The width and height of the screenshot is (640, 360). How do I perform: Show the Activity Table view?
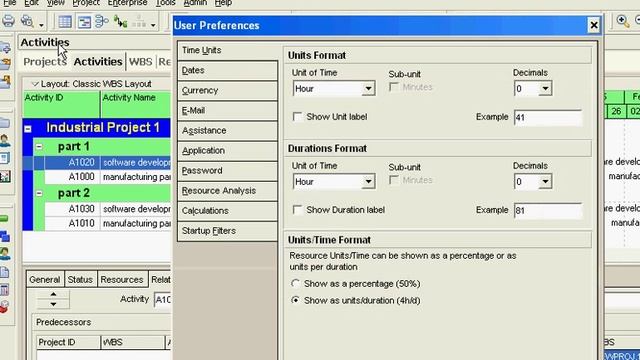tap(65, 22)
